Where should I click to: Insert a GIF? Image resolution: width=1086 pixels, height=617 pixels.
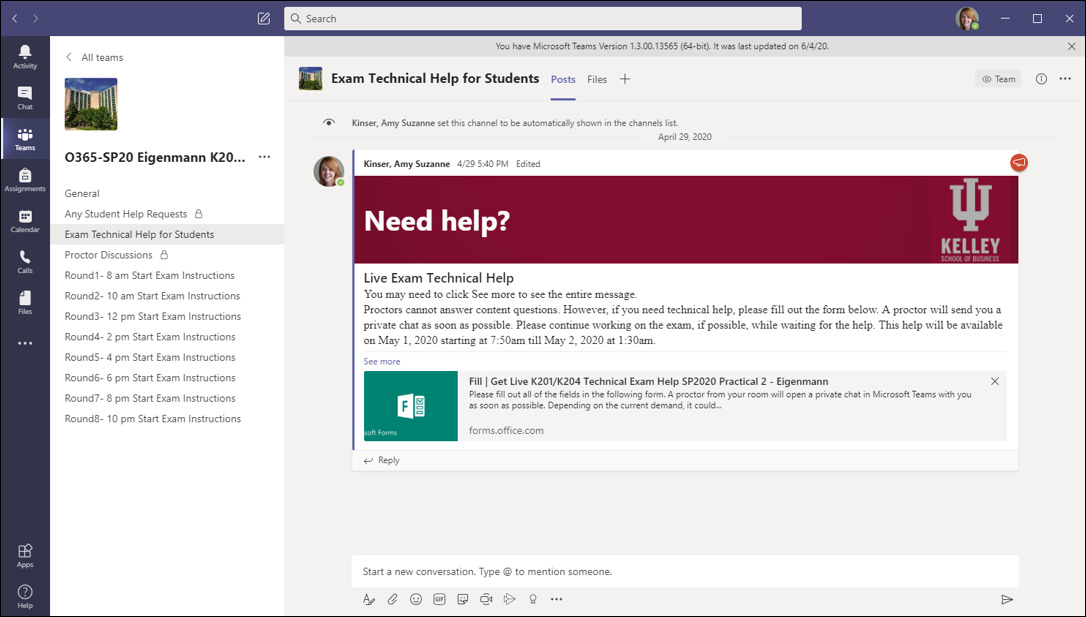[439, 599]
